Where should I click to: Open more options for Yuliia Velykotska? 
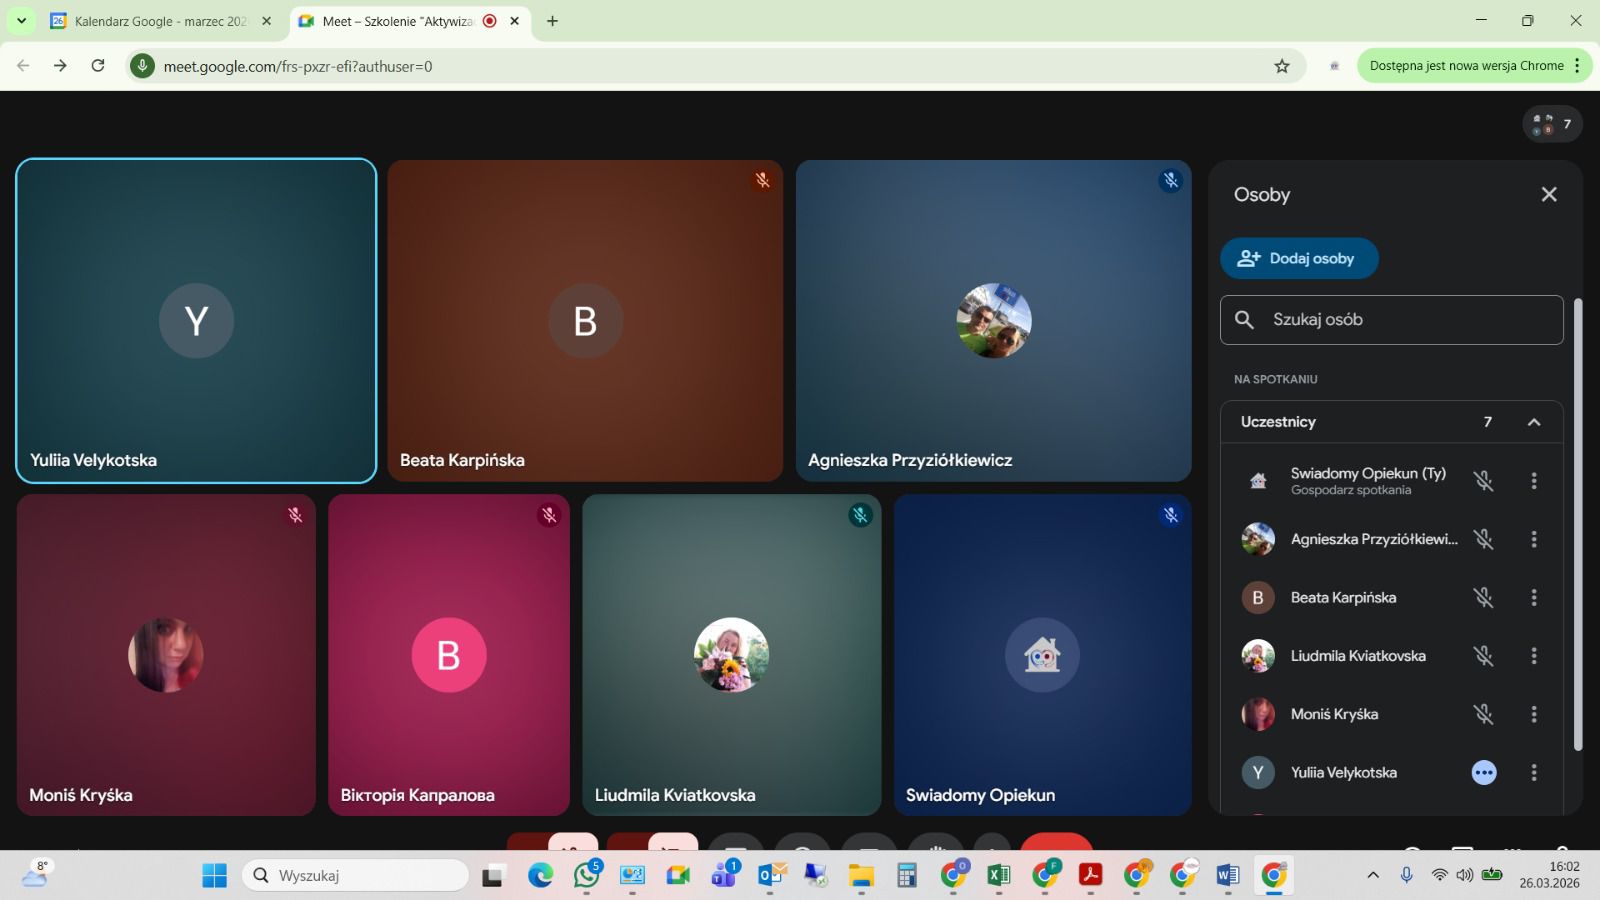[x=1533, y=773]
